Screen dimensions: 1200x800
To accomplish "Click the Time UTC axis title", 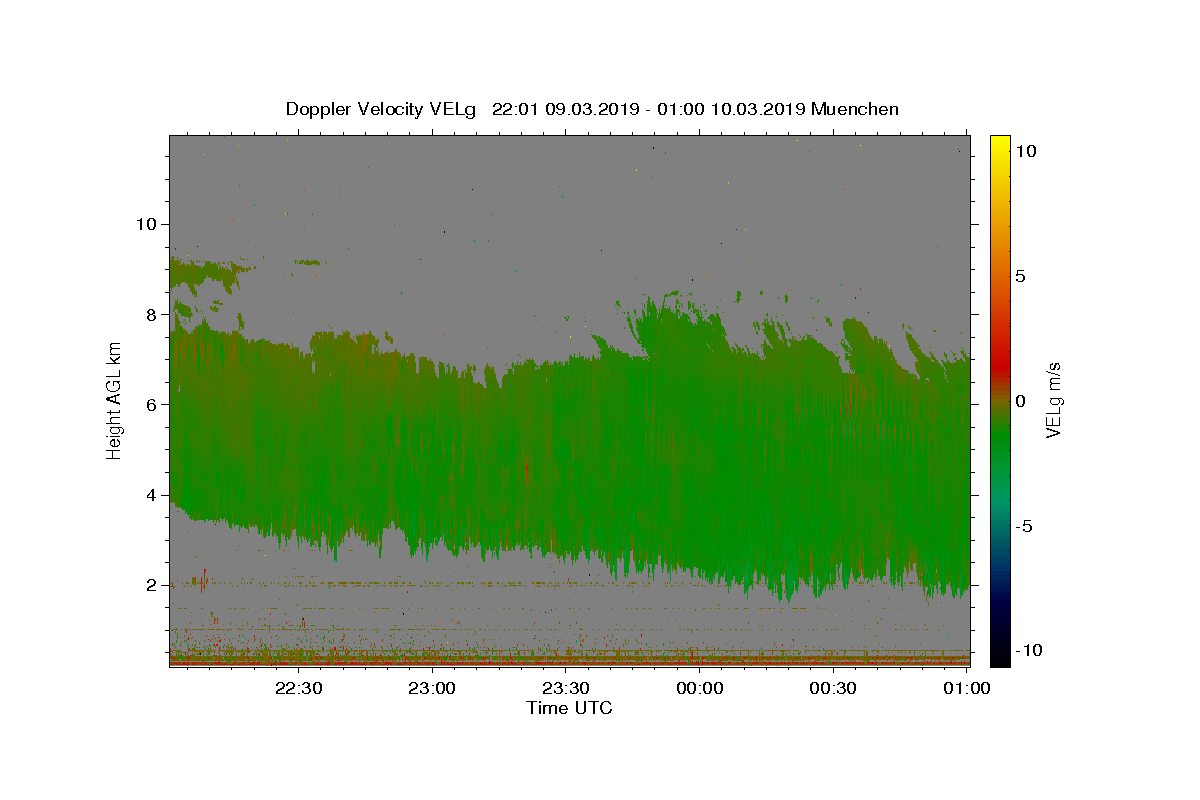I will [569, 708].
